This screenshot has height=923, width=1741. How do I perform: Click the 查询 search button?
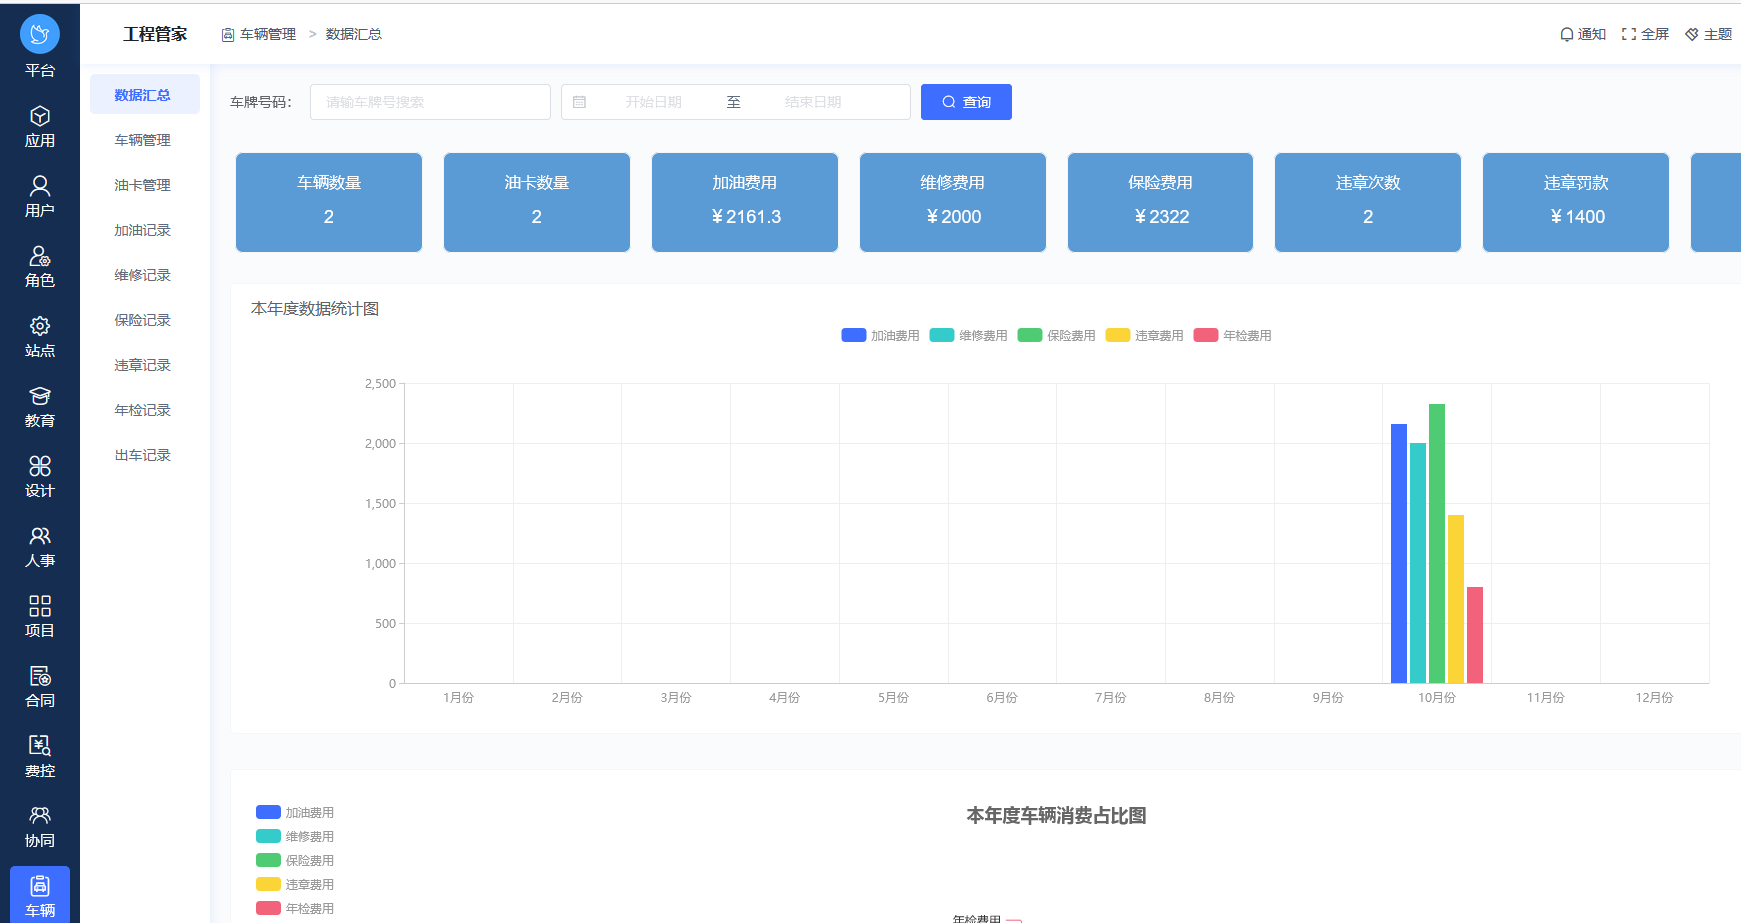(x=966, y=102)
